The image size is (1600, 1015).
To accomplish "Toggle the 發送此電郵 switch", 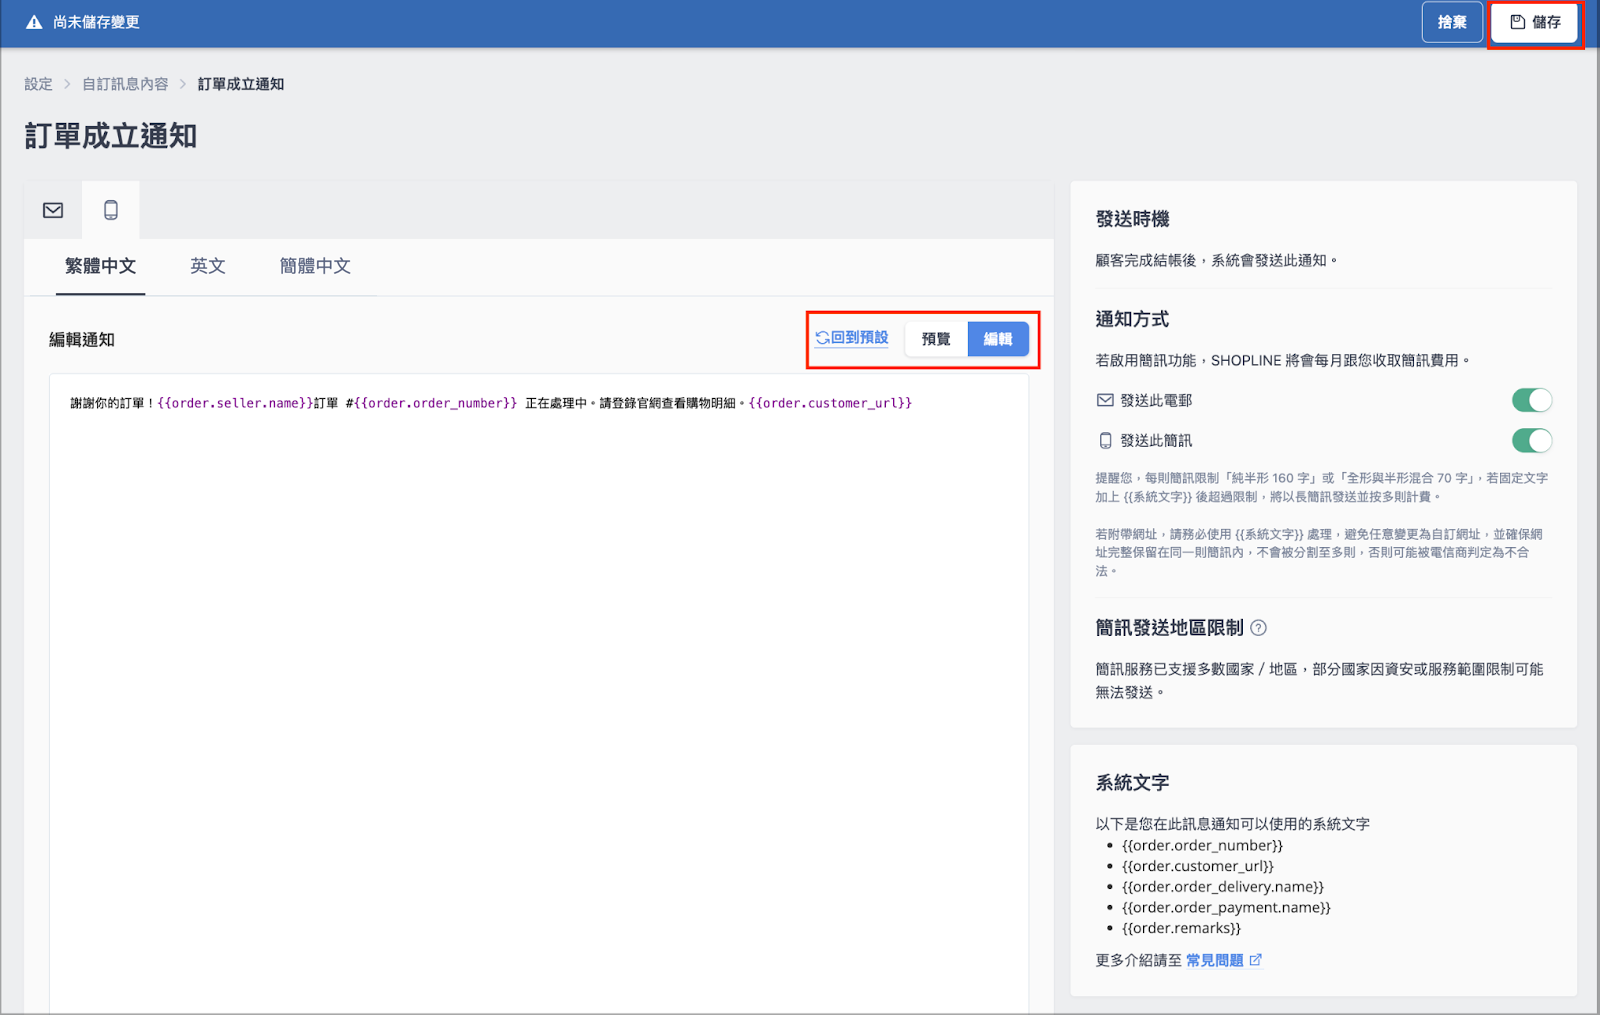I will point(1532,400).
